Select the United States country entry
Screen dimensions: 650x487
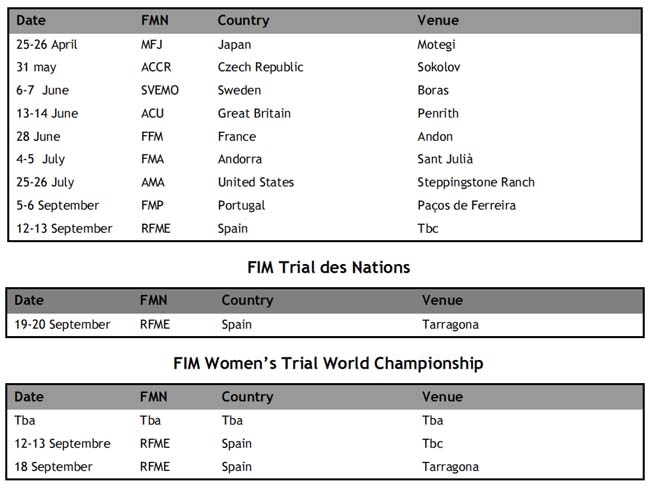pos(256,182)
